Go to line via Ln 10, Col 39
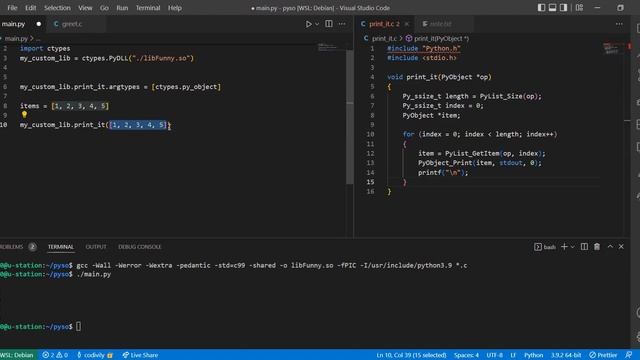Image resolution: width=640 pixels, height=360 pixels. coord(411,355)
